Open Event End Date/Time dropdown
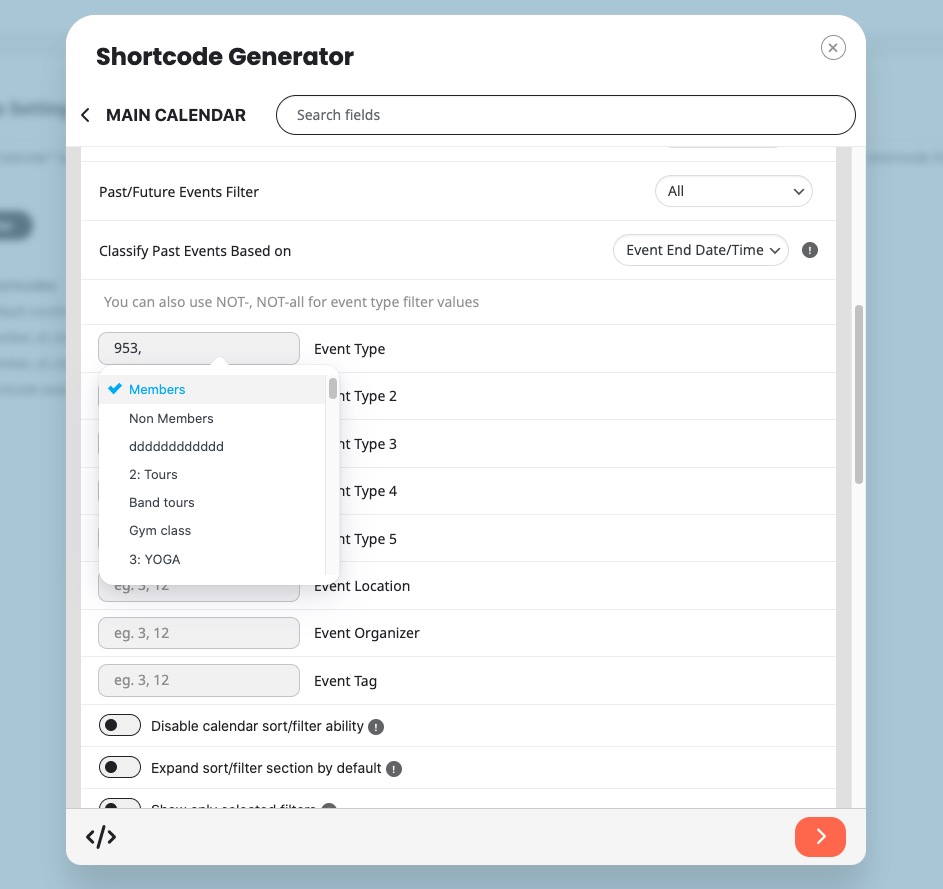 700,250
